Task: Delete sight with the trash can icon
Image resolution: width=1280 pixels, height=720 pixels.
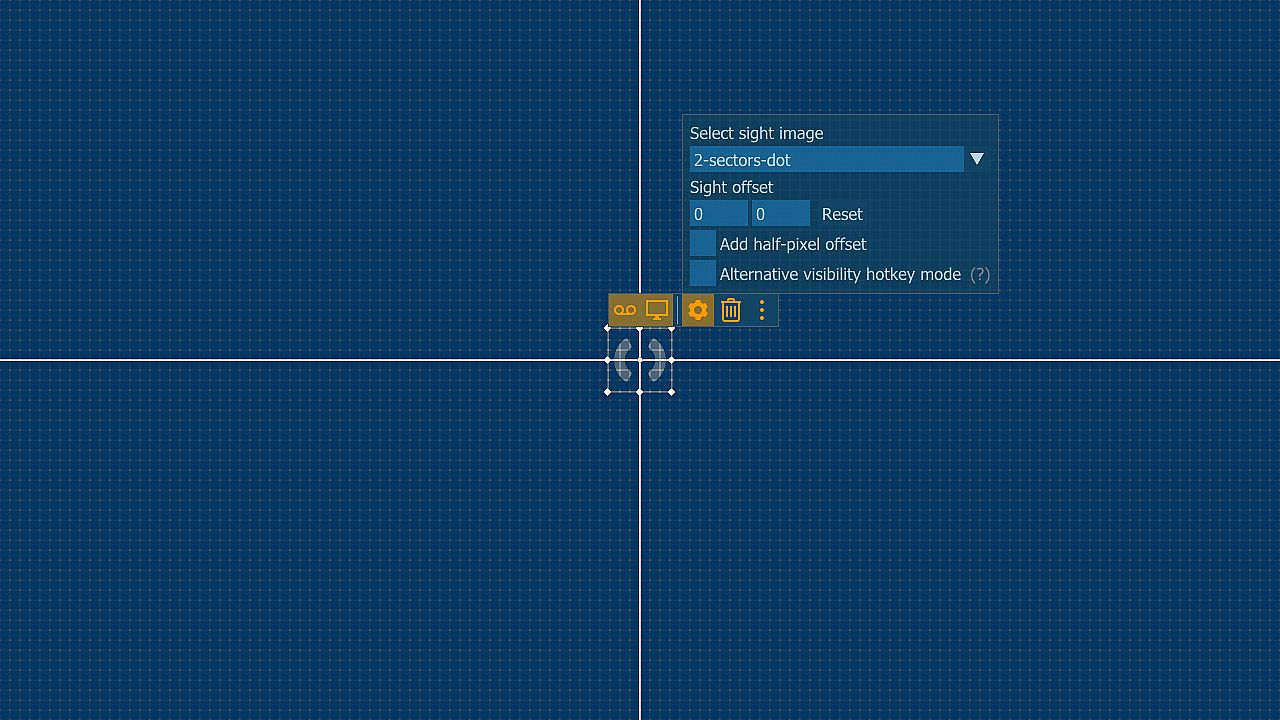Action: pos(731,310)
